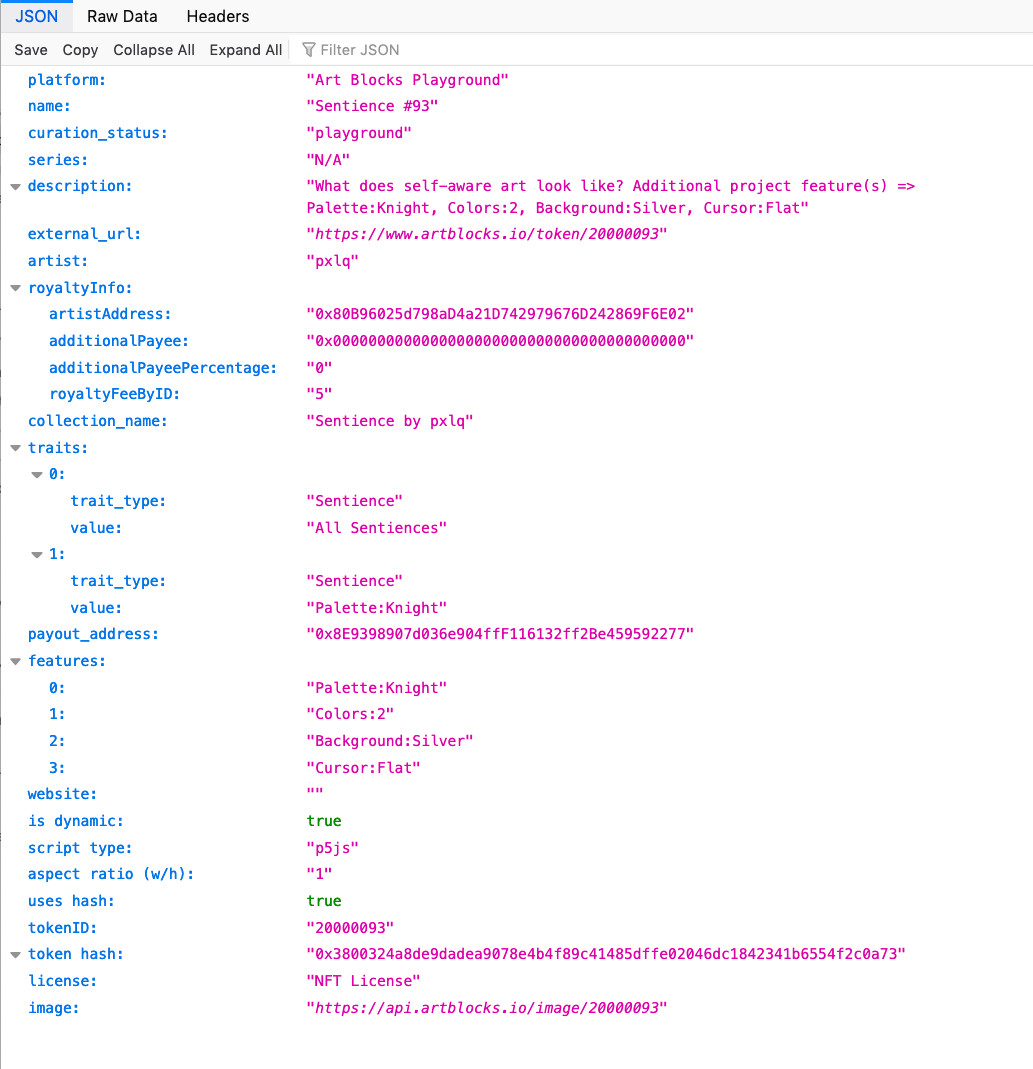Select value "NFT License"
Screen dimensions: 1033x1069
363,981
